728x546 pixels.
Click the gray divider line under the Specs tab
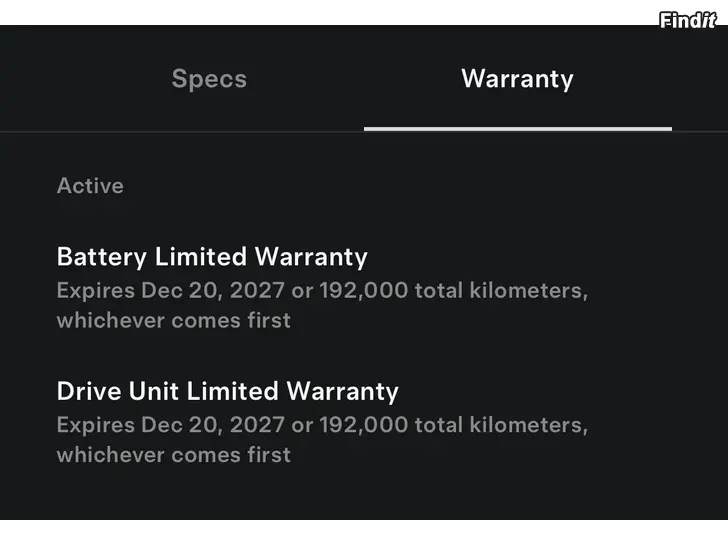pos(182,131)
